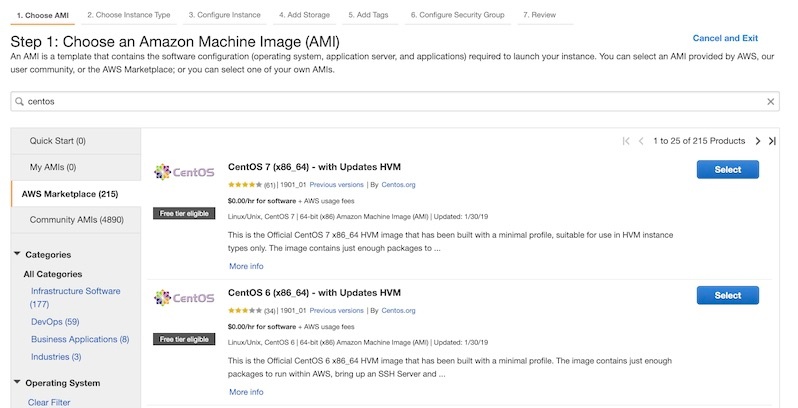Switch to Community AMIs tab
798x408 pixels.
tap(75, 220)
